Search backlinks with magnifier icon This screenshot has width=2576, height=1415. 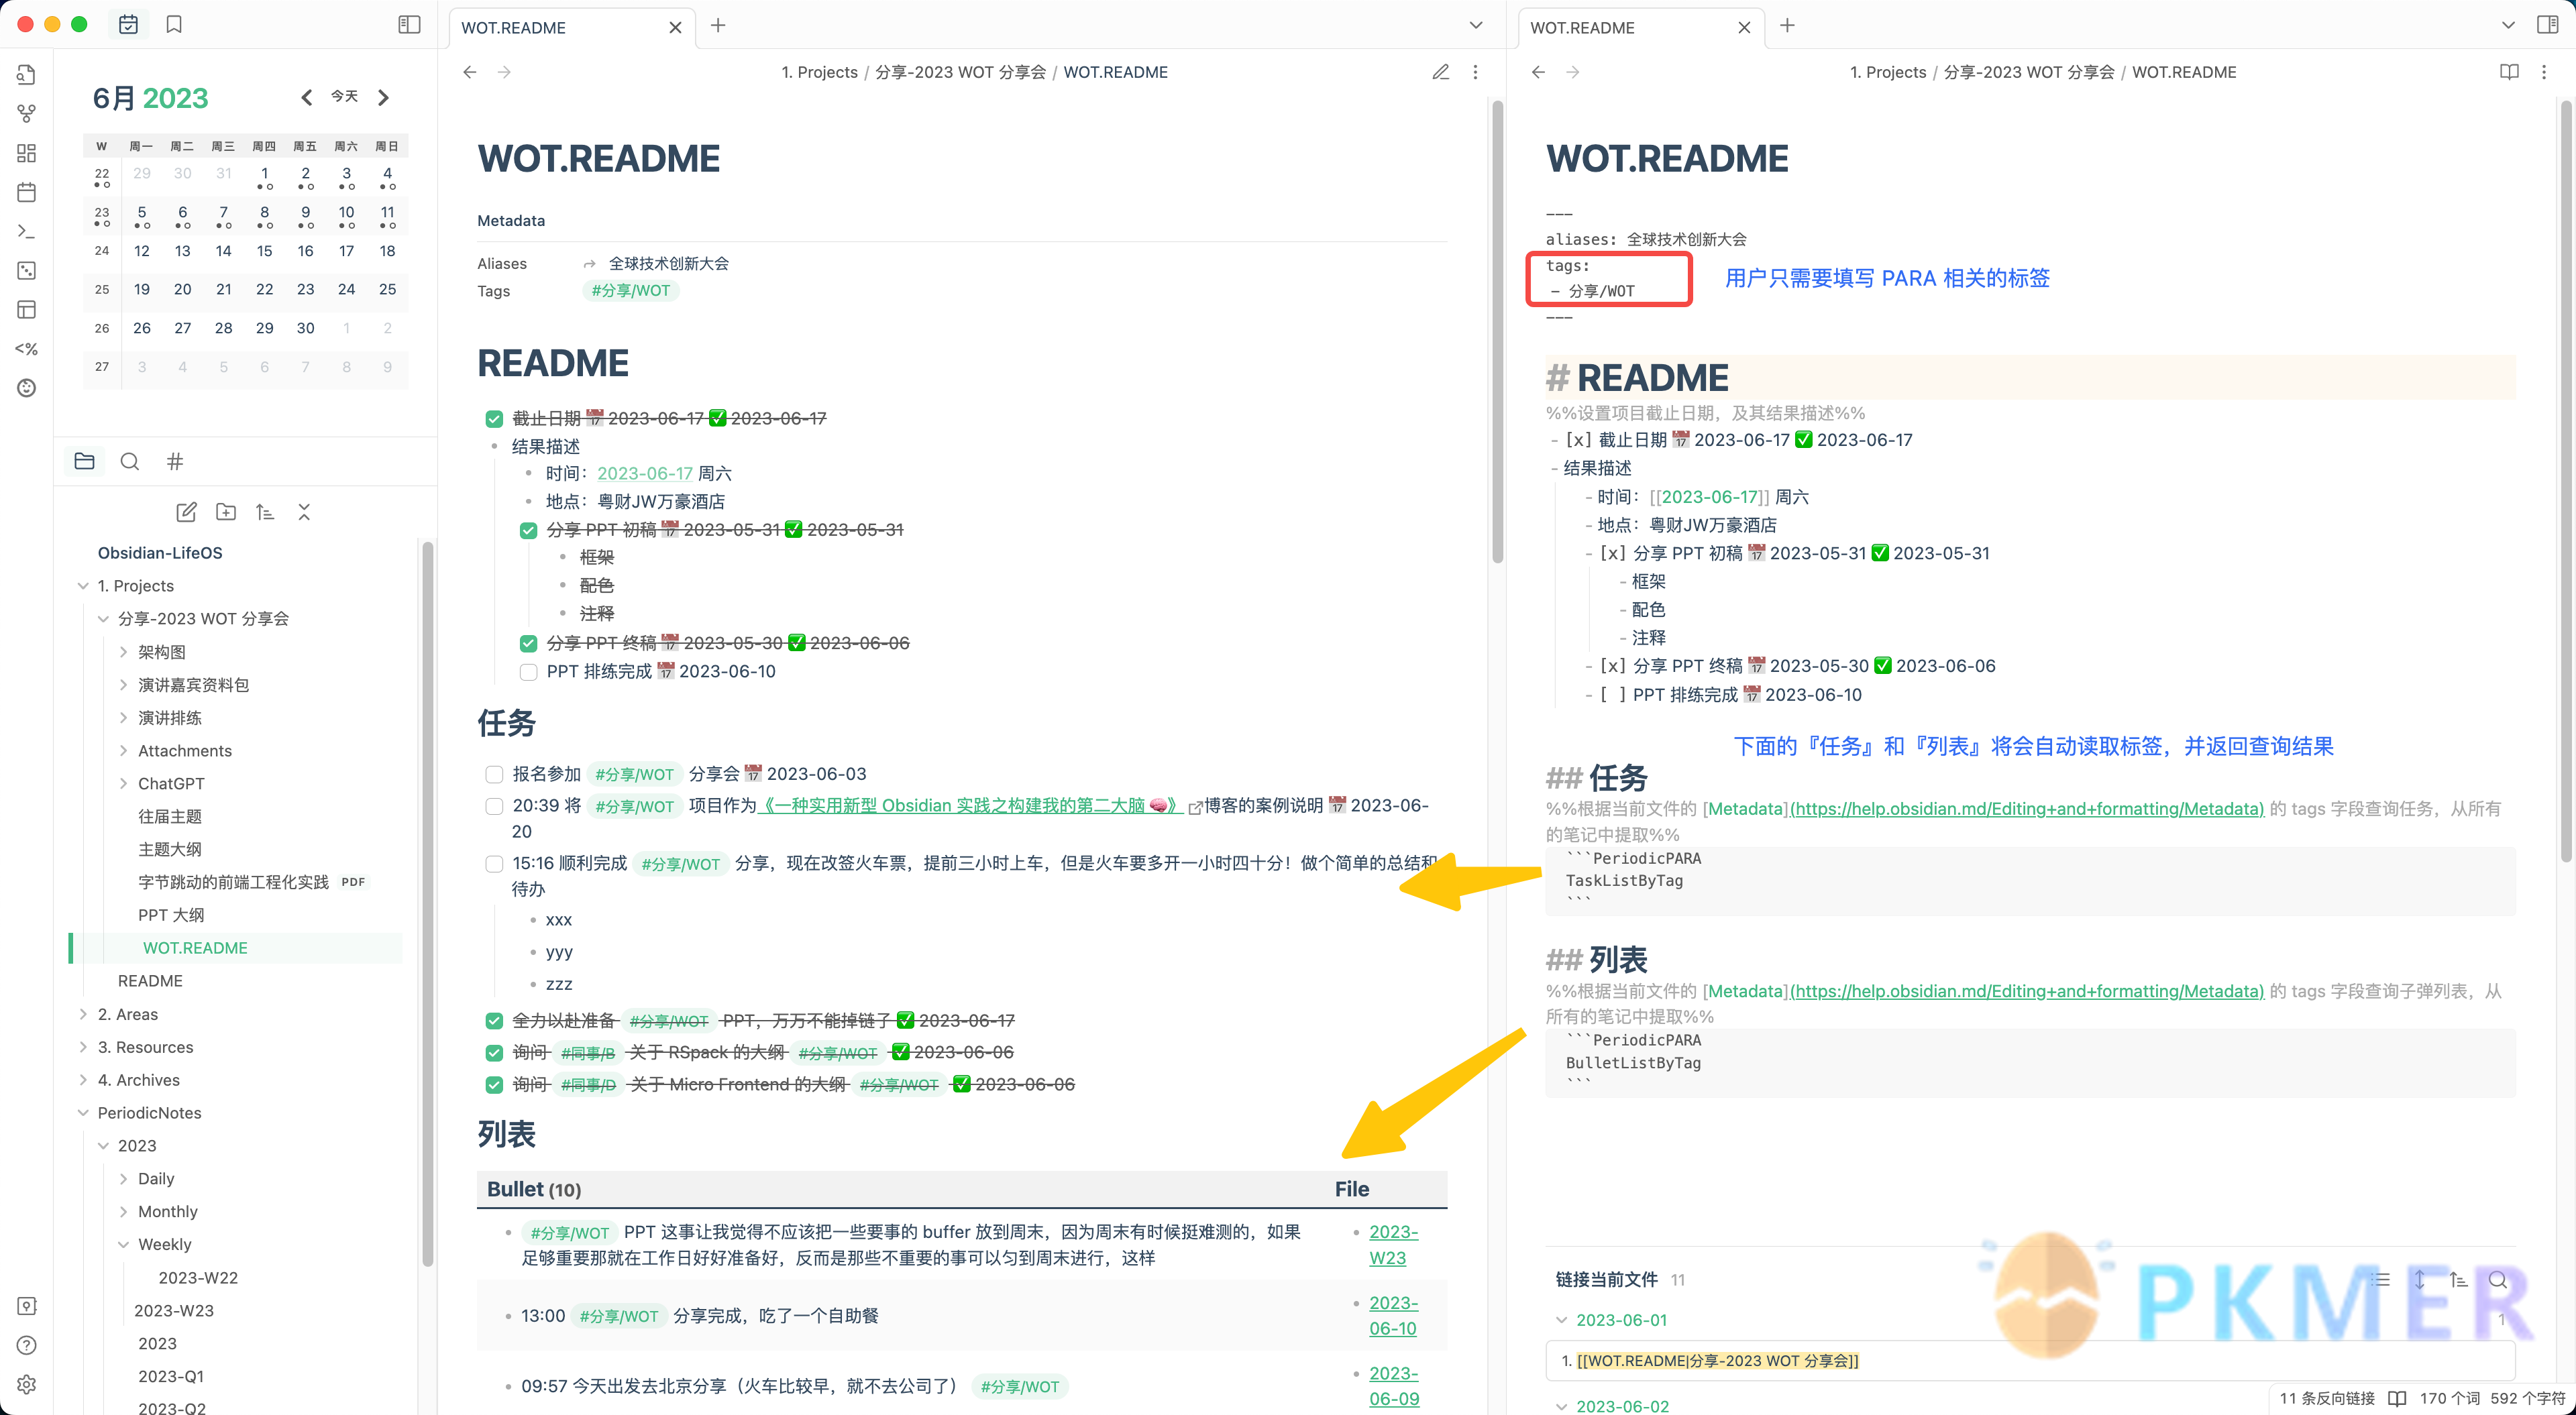pos(2497,1280)
